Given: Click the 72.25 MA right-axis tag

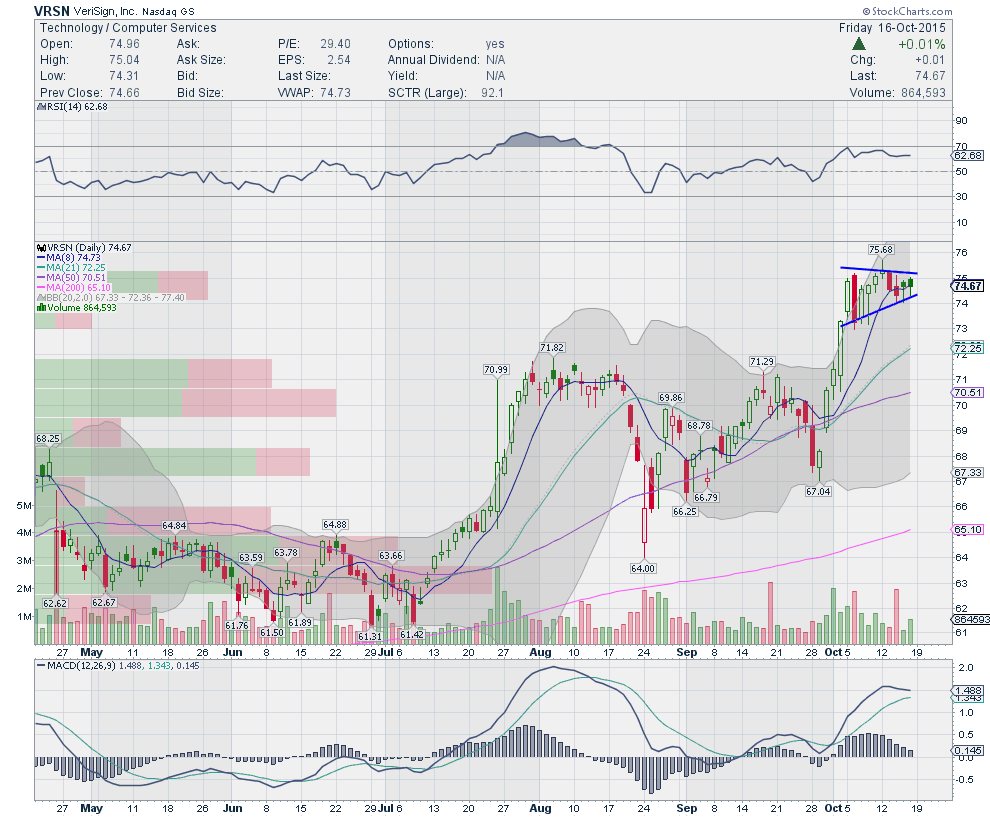Looking at the screenshot, I should 968,348.
